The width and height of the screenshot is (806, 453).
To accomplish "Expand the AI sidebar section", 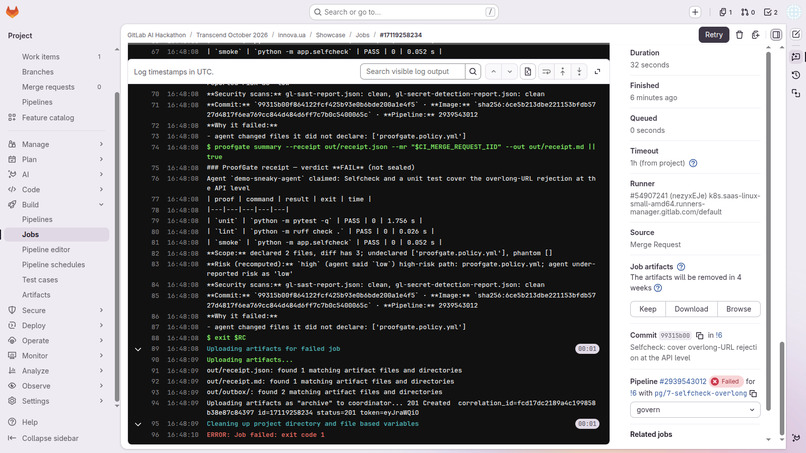I will coord(57,174).
